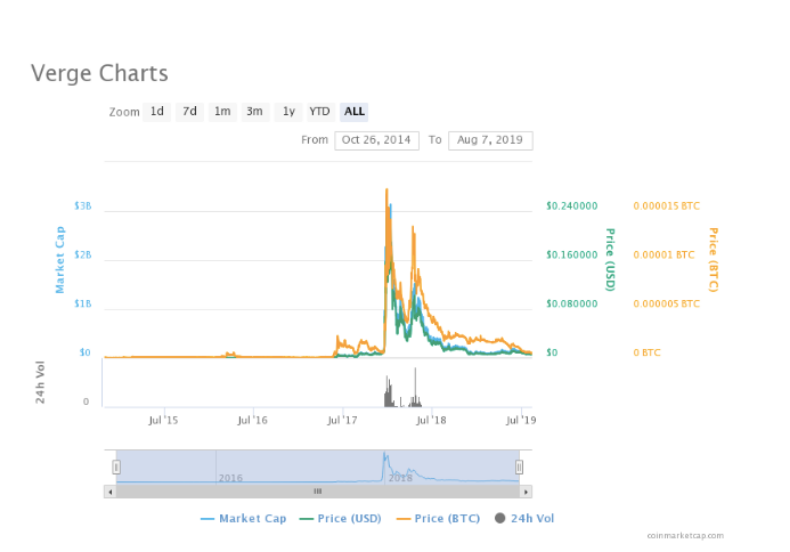Click the vertical 24h Vol axis title
This screenshot has height=552, width=790.
coord(40,382)
